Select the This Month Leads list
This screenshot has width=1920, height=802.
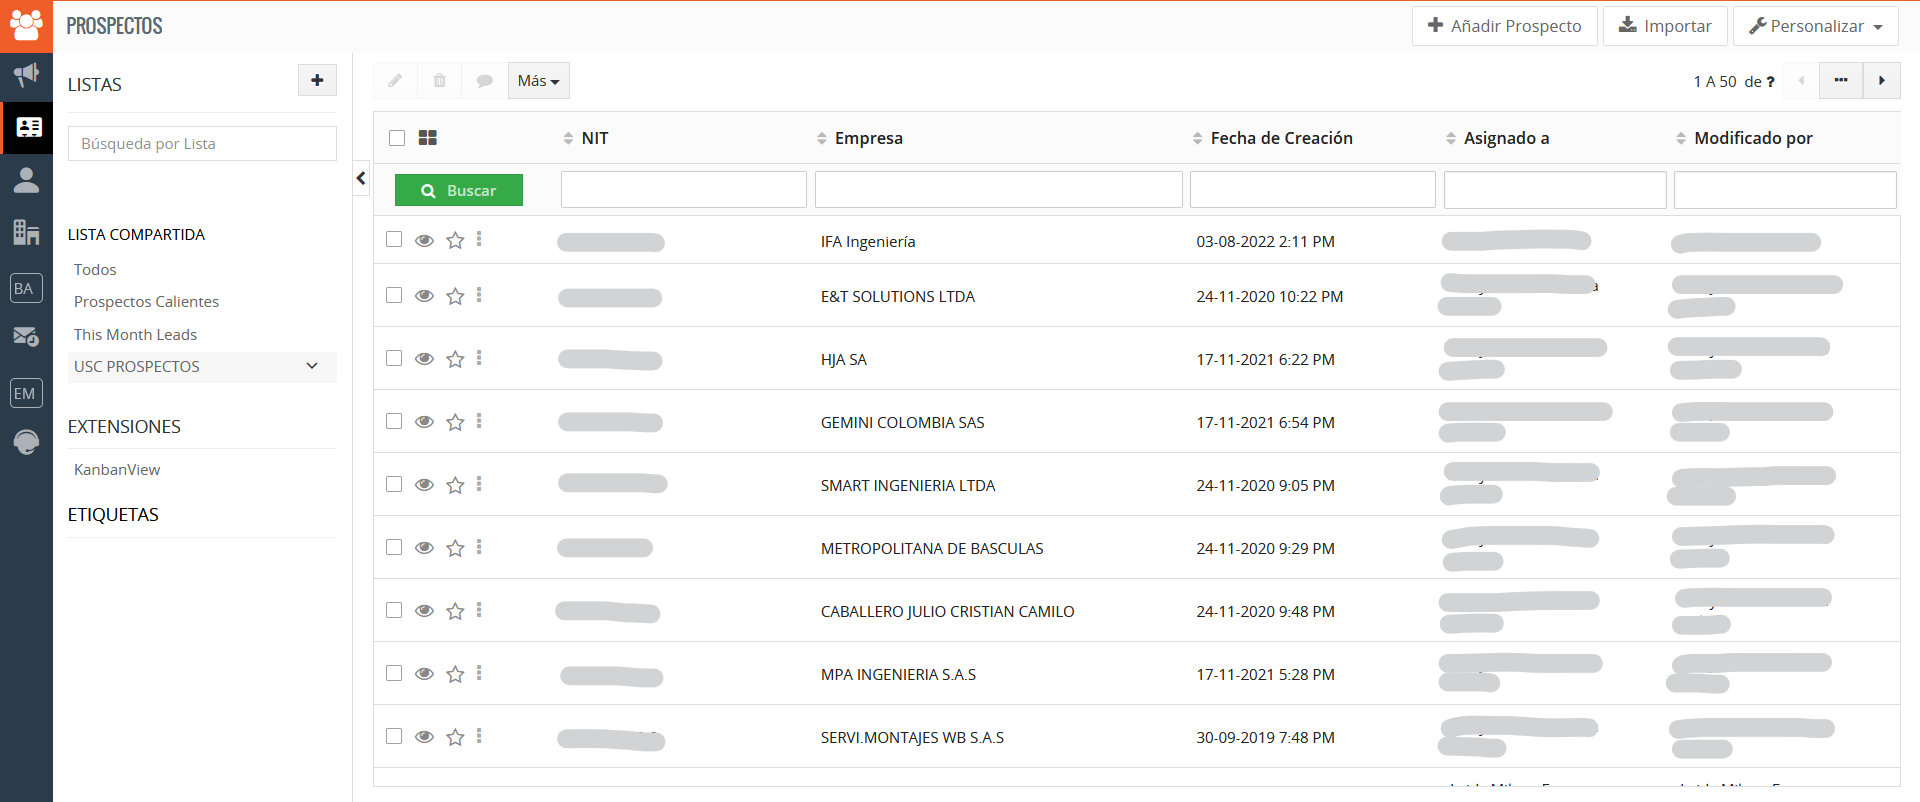[135, 334]
